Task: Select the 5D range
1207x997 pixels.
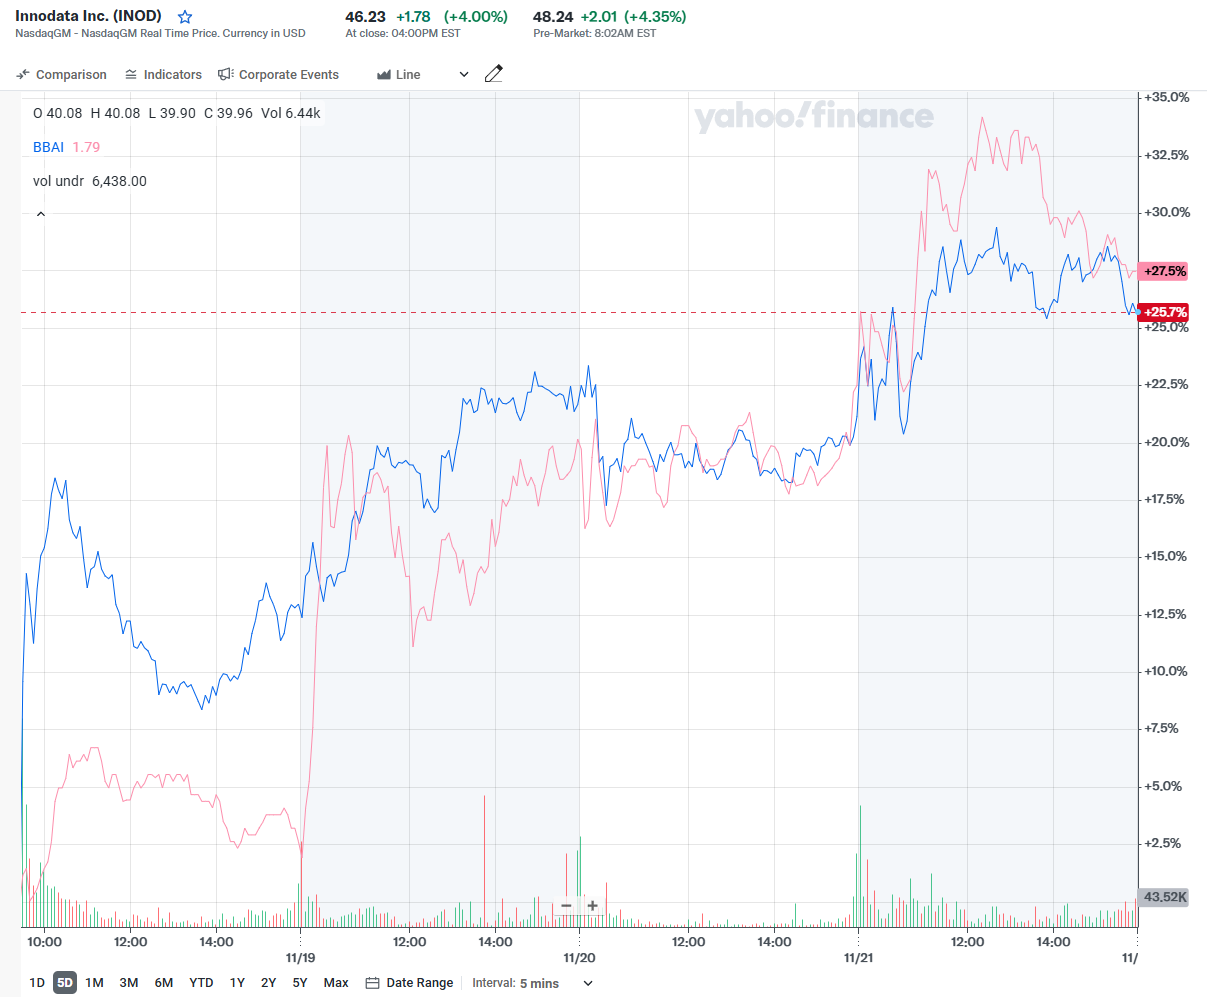Action: (65, 983)
